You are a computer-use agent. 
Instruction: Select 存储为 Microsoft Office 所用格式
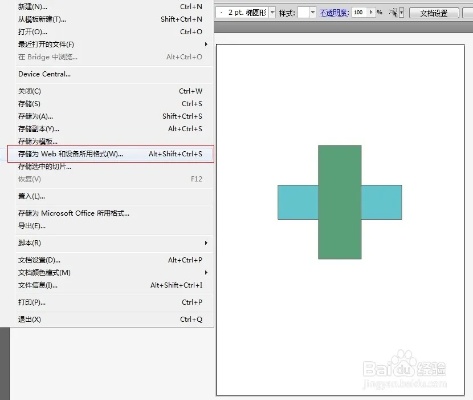110,213
